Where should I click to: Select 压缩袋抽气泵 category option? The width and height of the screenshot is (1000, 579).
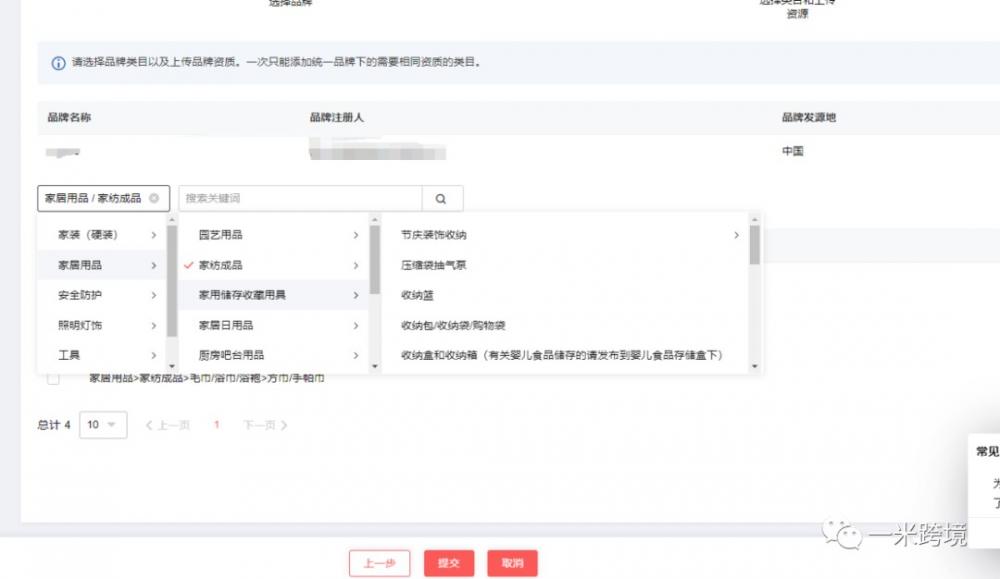pos(433,265)
